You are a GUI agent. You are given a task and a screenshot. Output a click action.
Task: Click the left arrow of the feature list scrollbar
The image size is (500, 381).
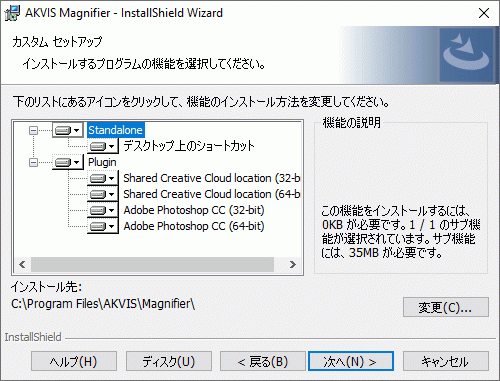tap(22, 265)
